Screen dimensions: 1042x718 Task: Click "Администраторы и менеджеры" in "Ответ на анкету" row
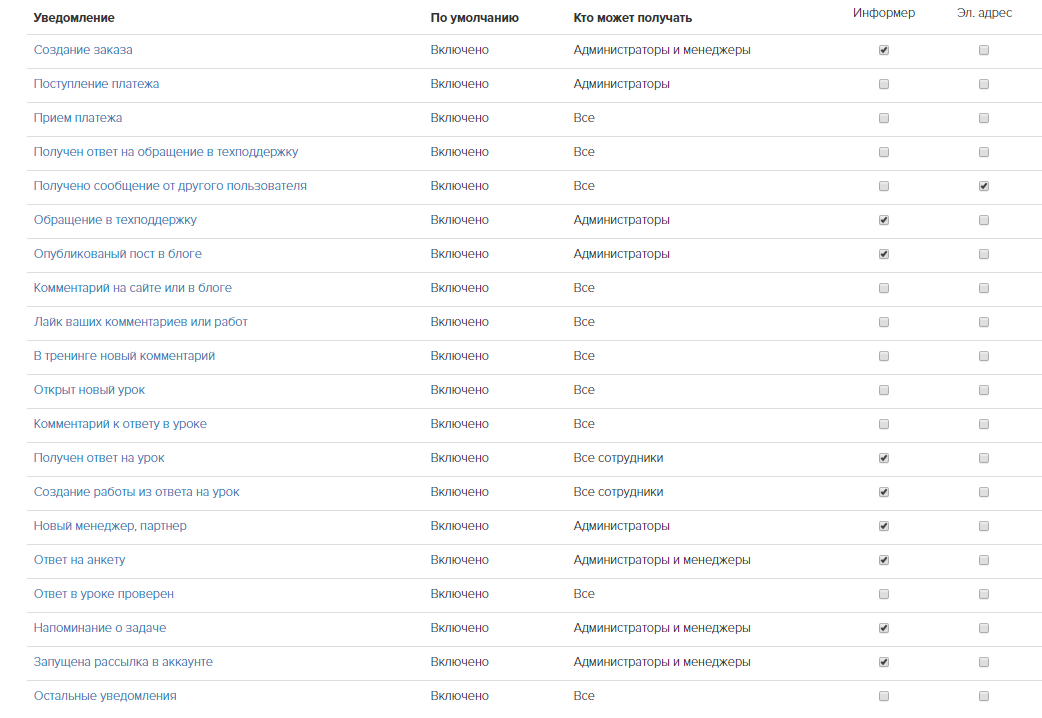tap(662, 559)
